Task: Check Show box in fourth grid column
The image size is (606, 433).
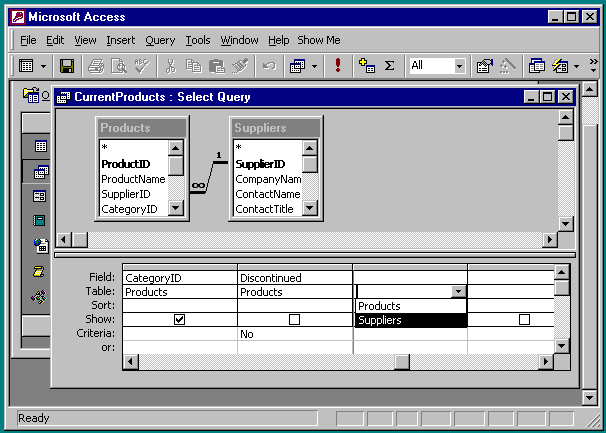Action: tap(524, 320)
